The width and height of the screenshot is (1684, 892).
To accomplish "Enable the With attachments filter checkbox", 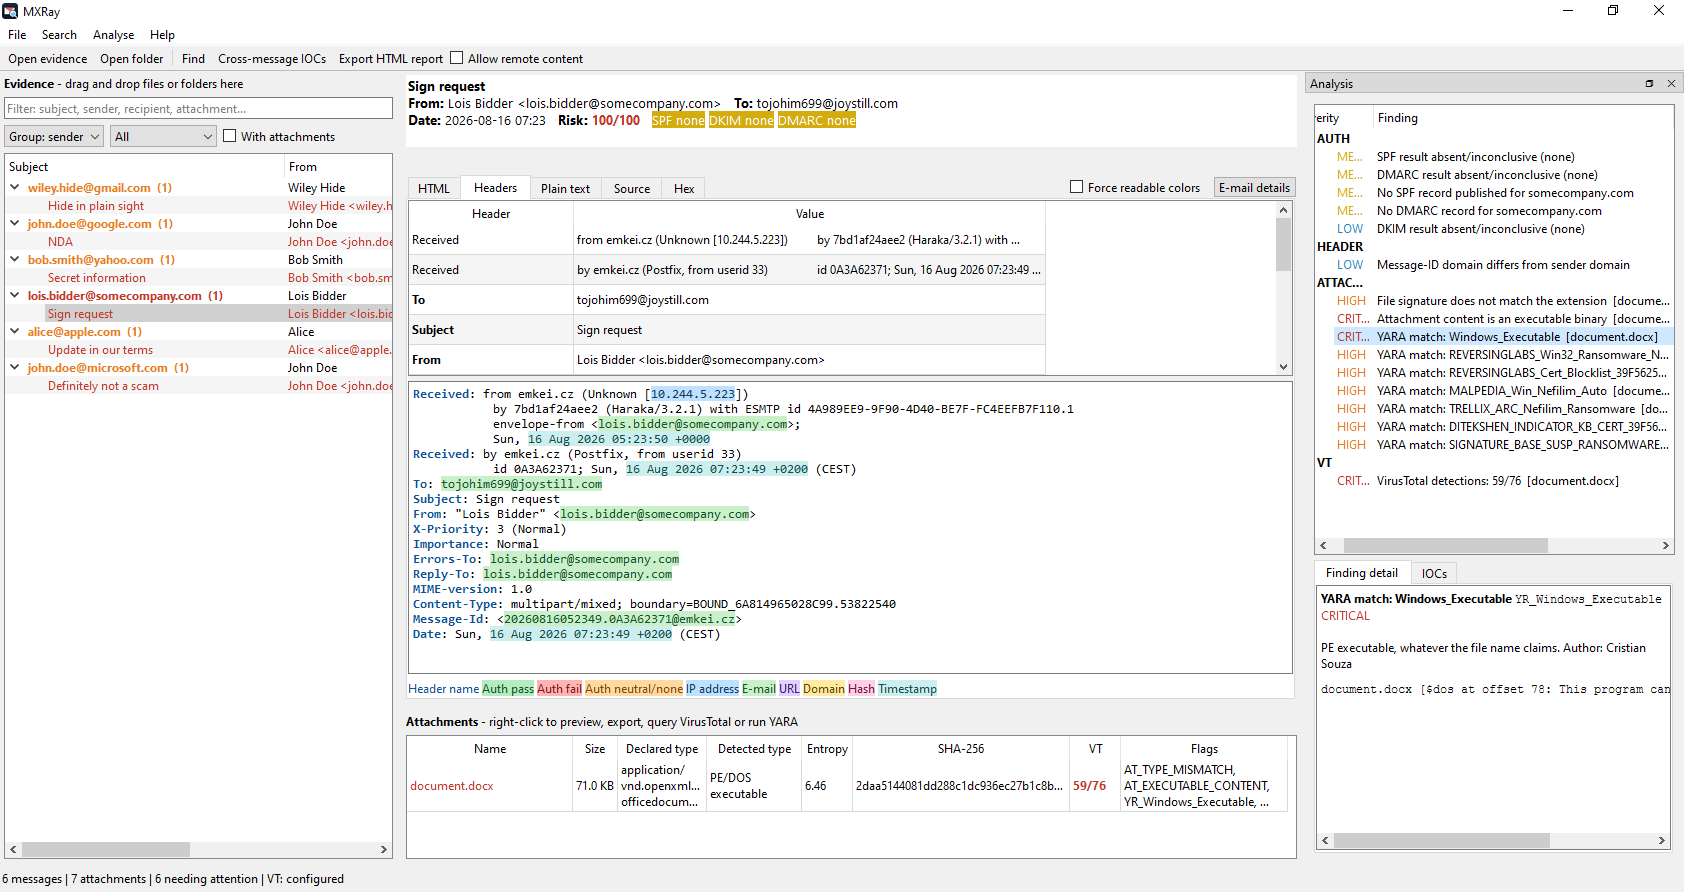I will [230, 136].
